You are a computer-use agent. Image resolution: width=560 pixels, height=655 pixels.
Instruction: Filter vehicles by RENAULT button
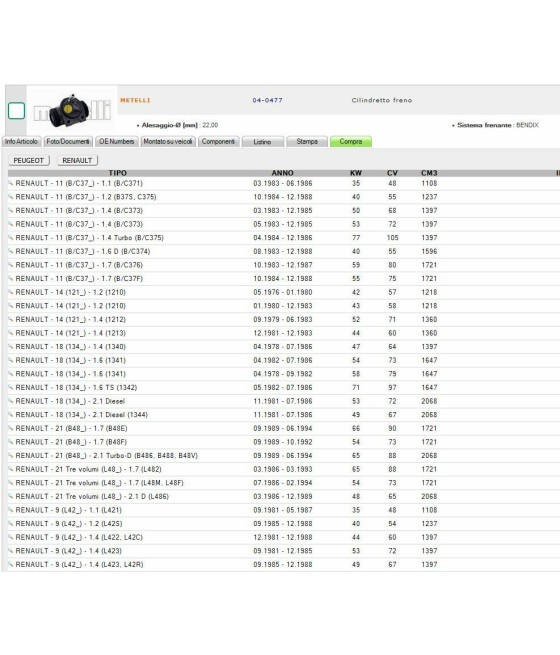tap(77, 160)
